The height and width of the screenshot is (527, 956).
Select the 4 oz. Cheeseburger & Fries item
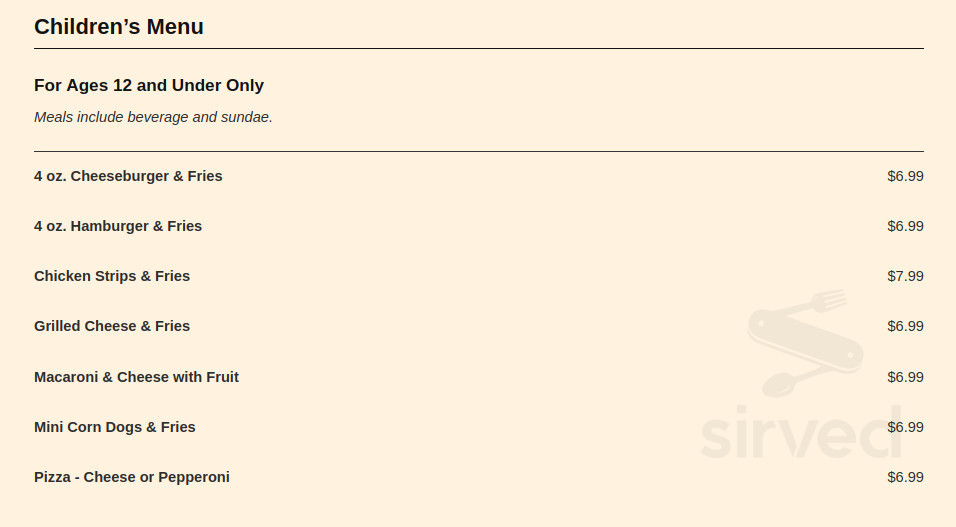point(128,176)
